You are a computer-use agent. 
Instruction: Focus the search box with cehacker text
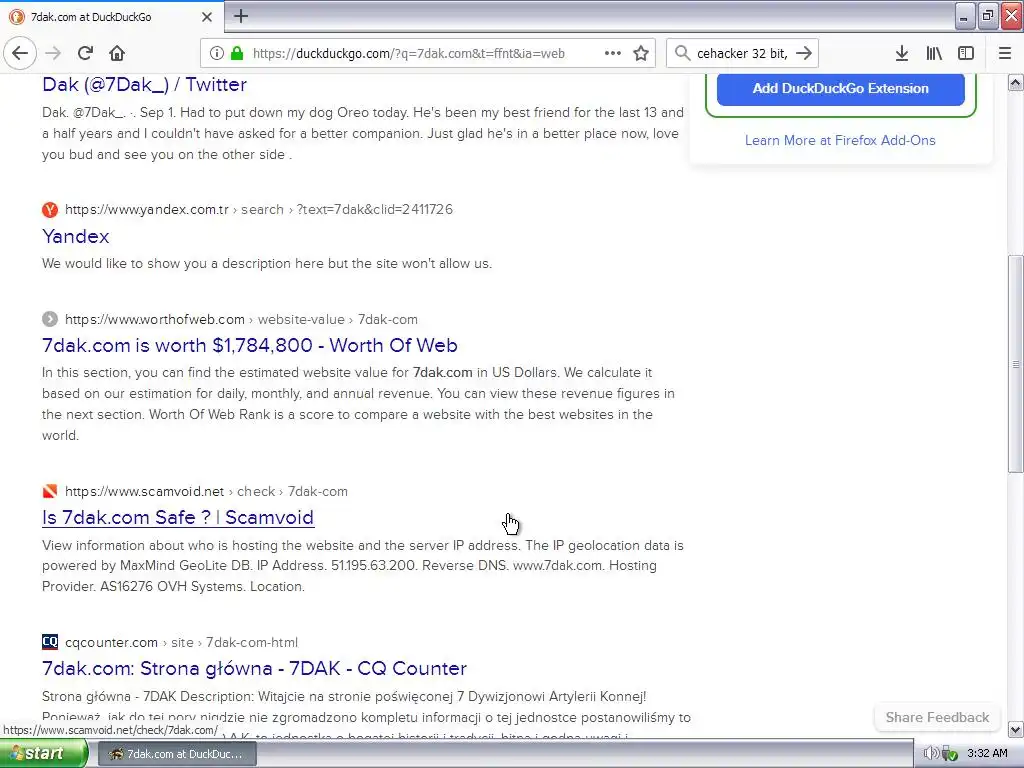click(742, 53)
